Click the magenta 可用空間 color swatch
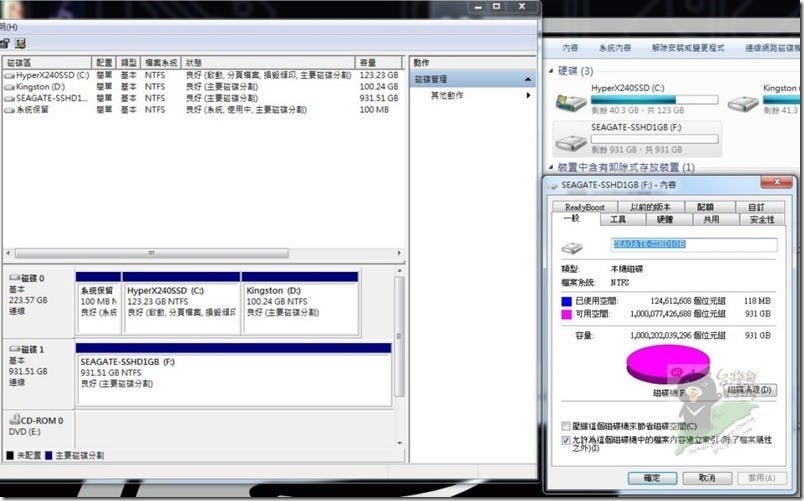Image resolution: width=804 pixels, height=501 pixels. (x=567, y=314)
